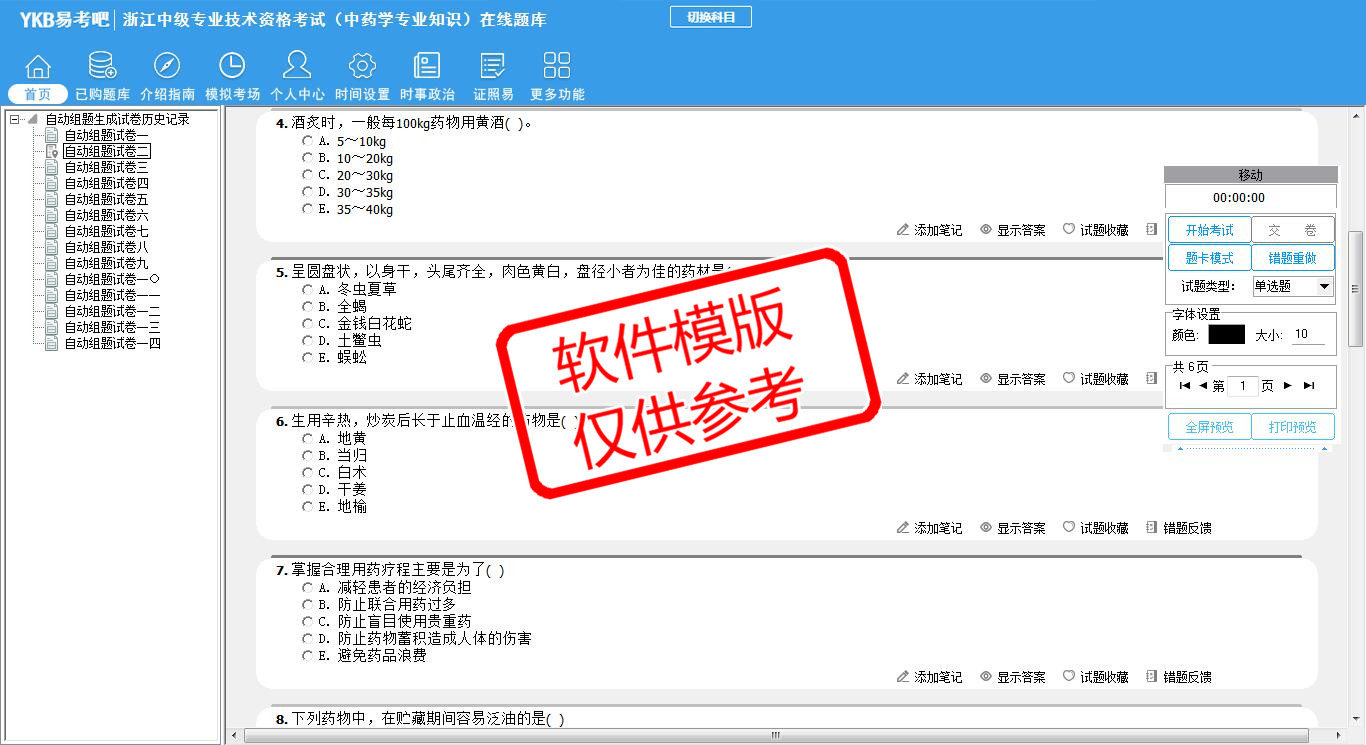This screenshot has width=1366, height=745.
Task: Go to next page arrow in pager
Action: [1288, 386]
